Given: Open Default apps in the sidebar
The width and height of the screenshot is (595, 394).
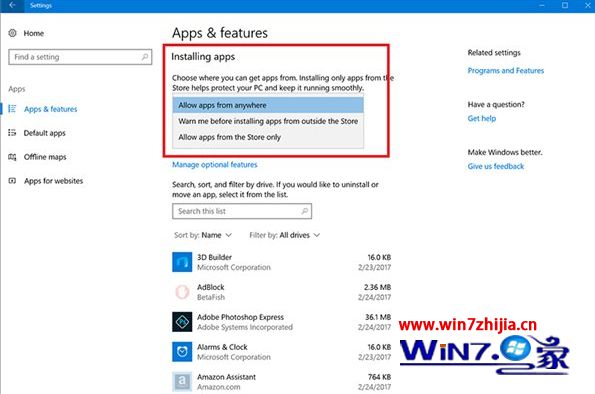Looking at the screenshot, I should click(44, 133).
